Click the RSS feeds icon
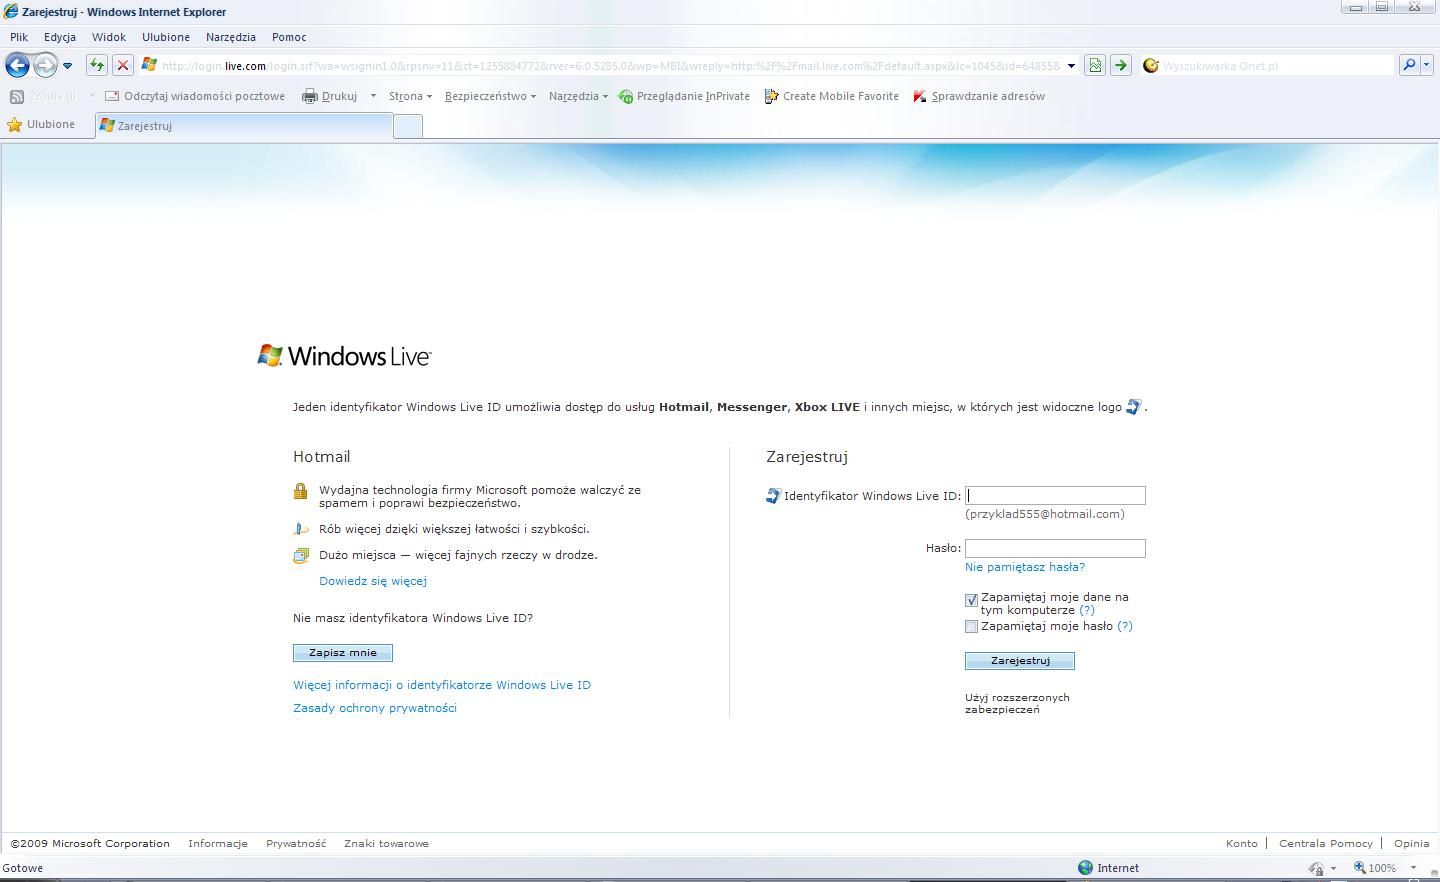This screenshot has height=882, width=1440. (17, 96)
